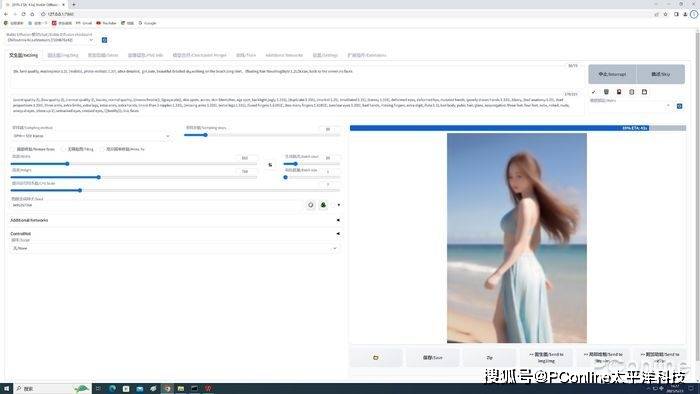Viewport: 700px width, 394px height.
Task: Switch to the img2img tab
Action: 63,55
